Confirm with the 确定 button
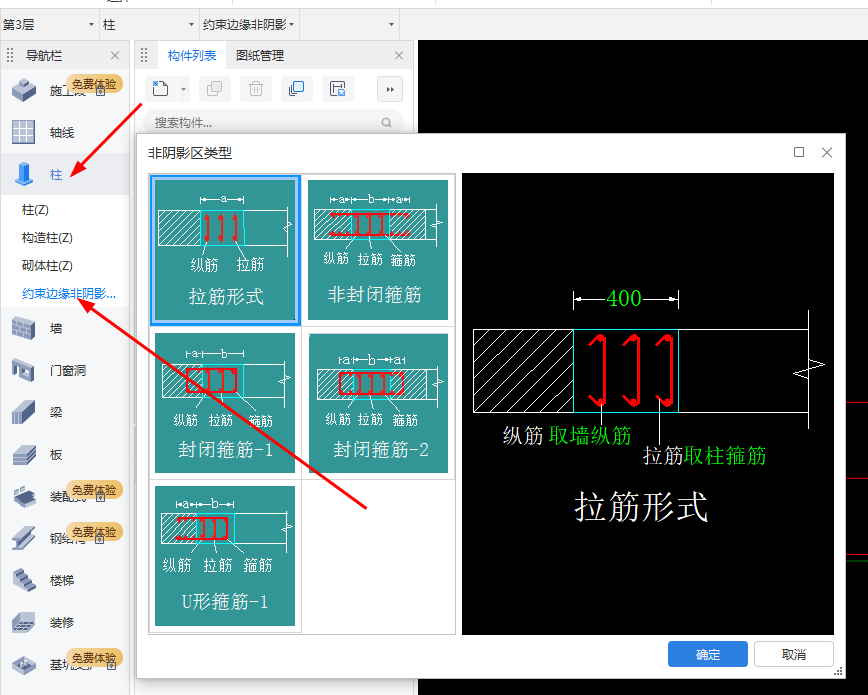This screenshot has height=695, width=868. click(707, 654)
